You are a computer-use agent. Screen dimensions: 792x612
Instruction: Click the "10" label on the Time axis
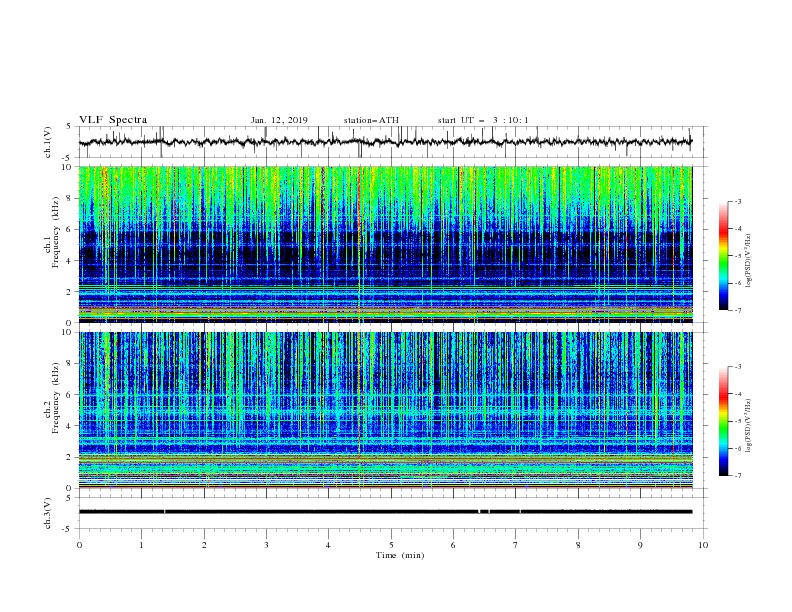tap(703, 545)
